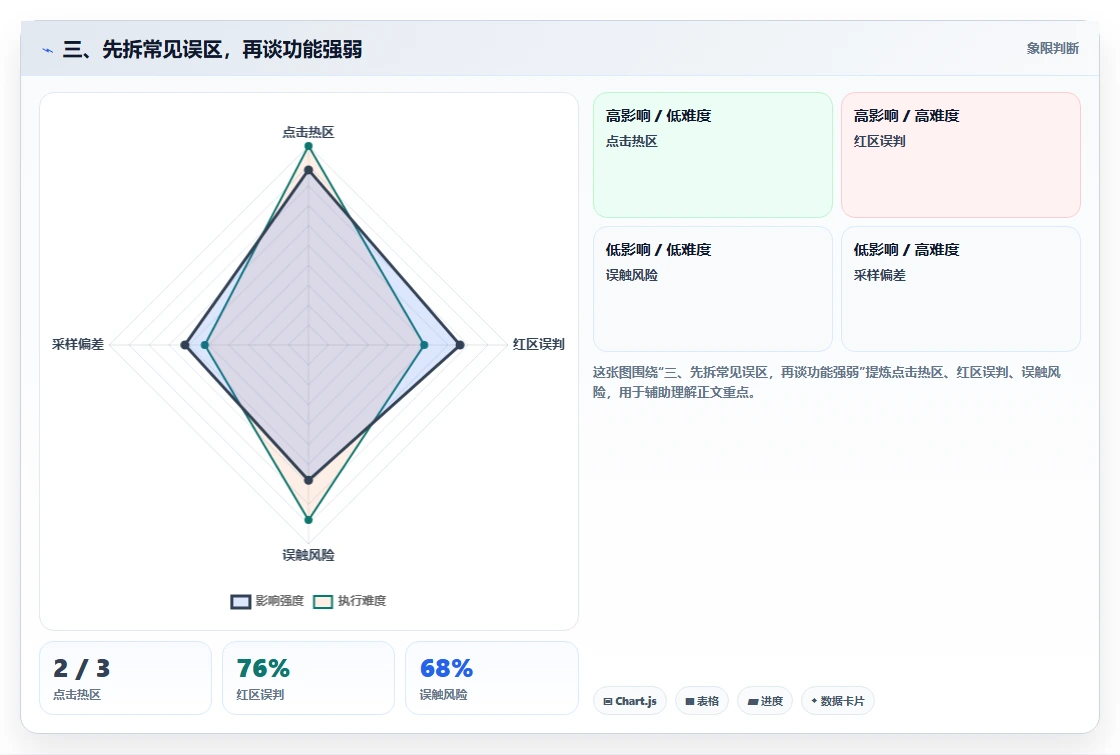
Task: Click the 数据卡片 tag chip
Action: pyautogui.click(x=837, y=701)
